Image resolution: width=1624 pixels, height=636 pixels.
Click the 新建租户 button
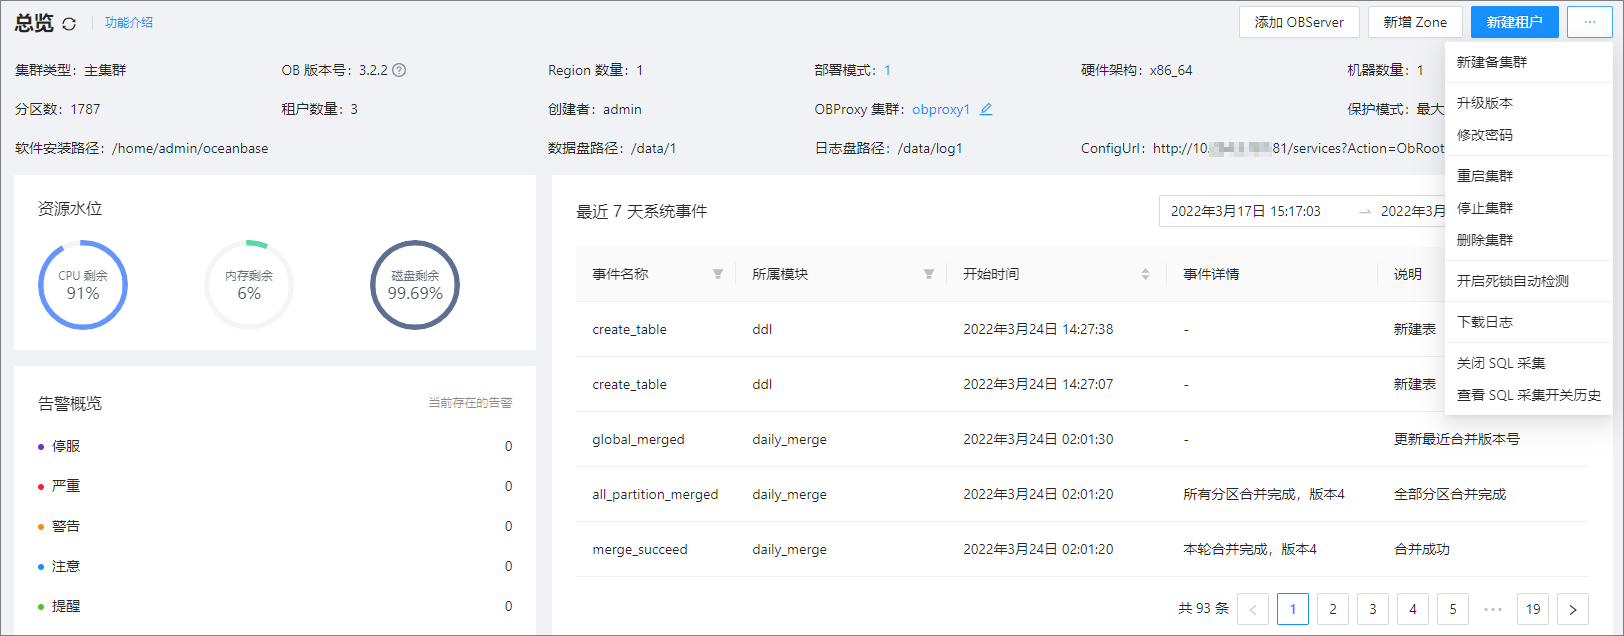tap(1514, 22)
